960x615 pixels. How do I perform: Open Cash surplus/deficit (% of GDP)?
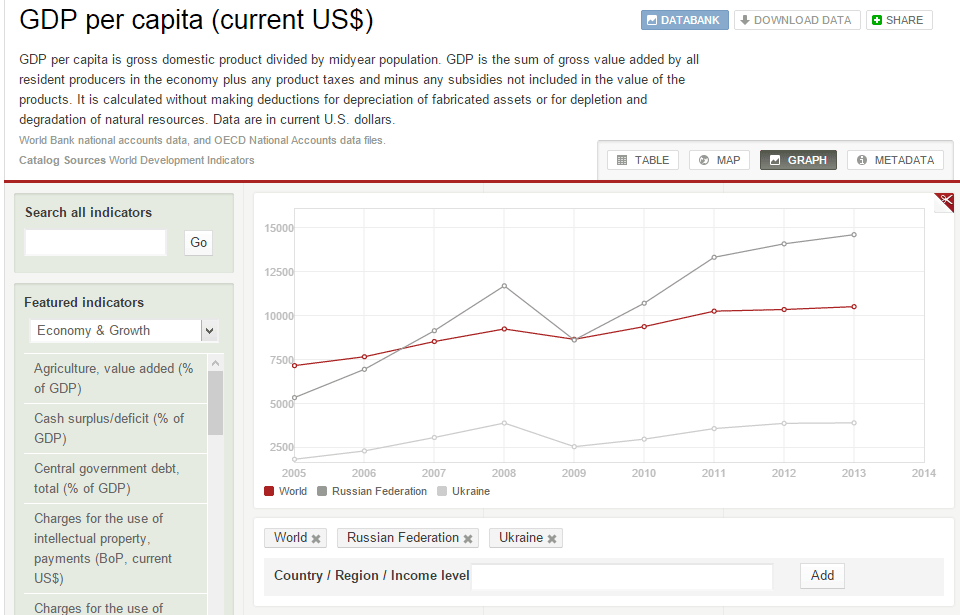(115, 428)
